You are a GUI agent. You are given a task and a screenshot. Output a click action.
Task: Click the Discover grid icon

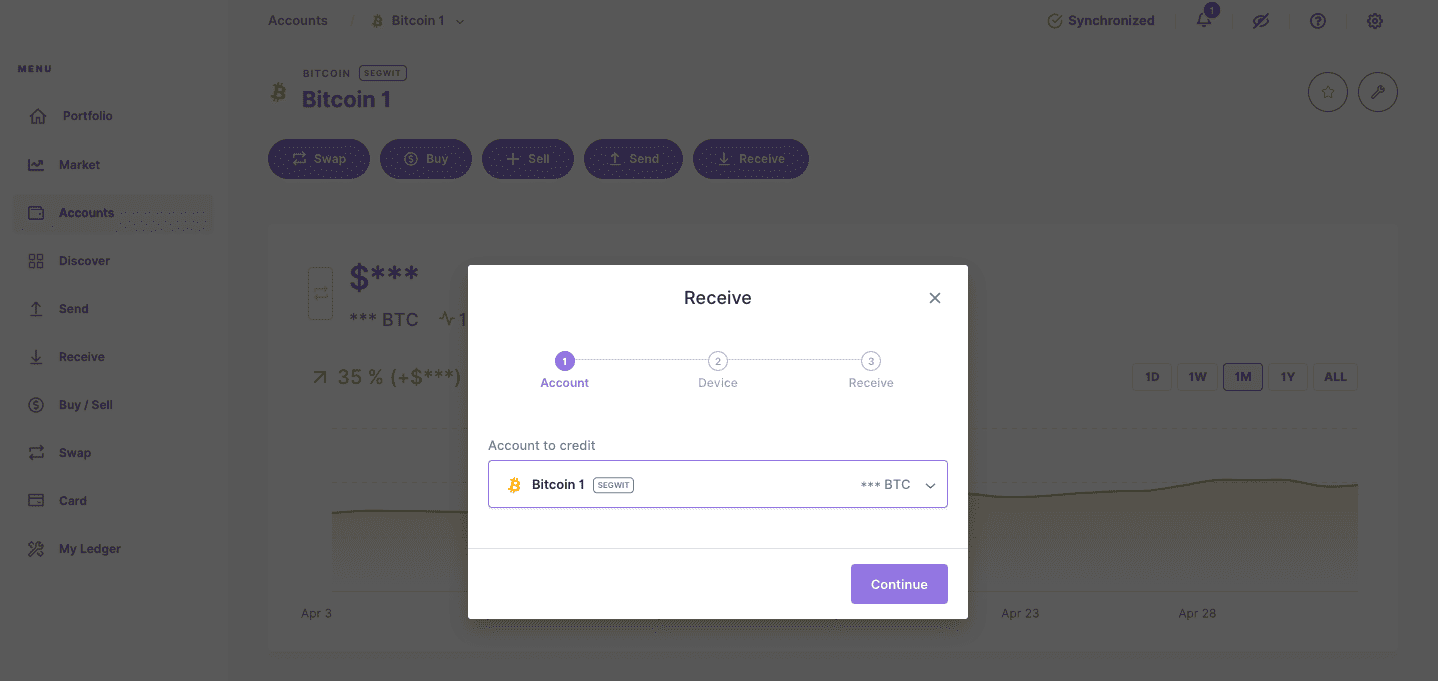click(36, 261)
